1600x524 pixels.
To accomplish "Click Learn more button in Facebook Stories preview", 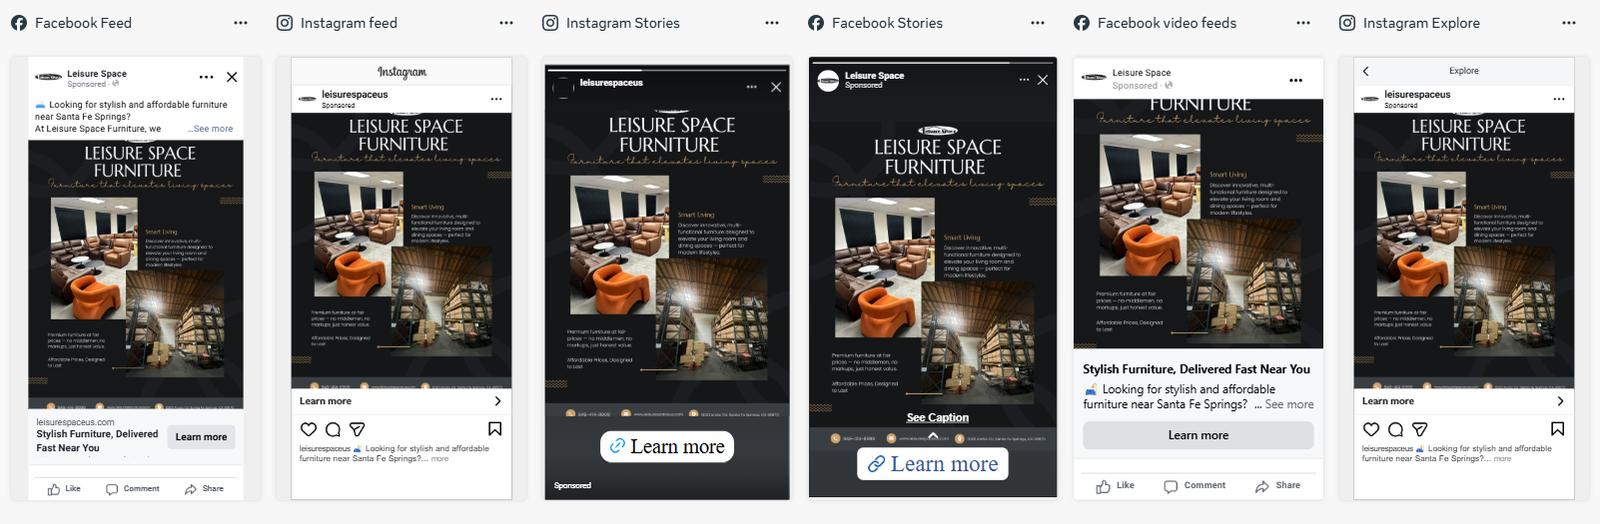I will pyautogui.click(x=933, y=464).
